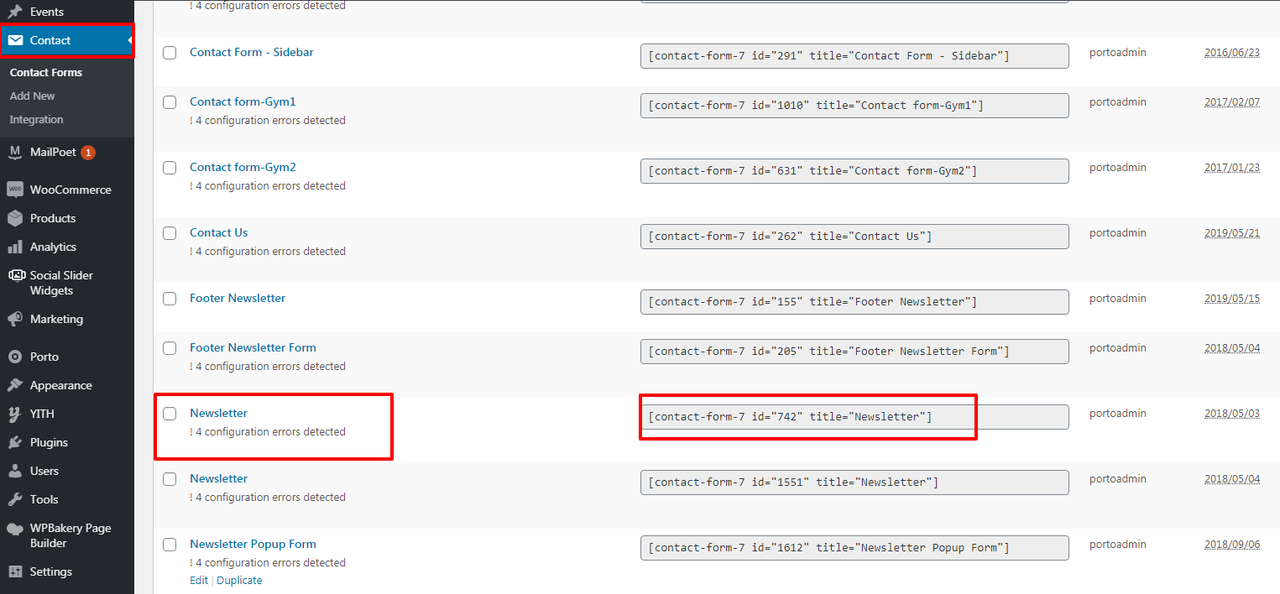The image size is (1280, 594).
Task: Open the Newsletter Popup Form link
Action: [253, 544]
